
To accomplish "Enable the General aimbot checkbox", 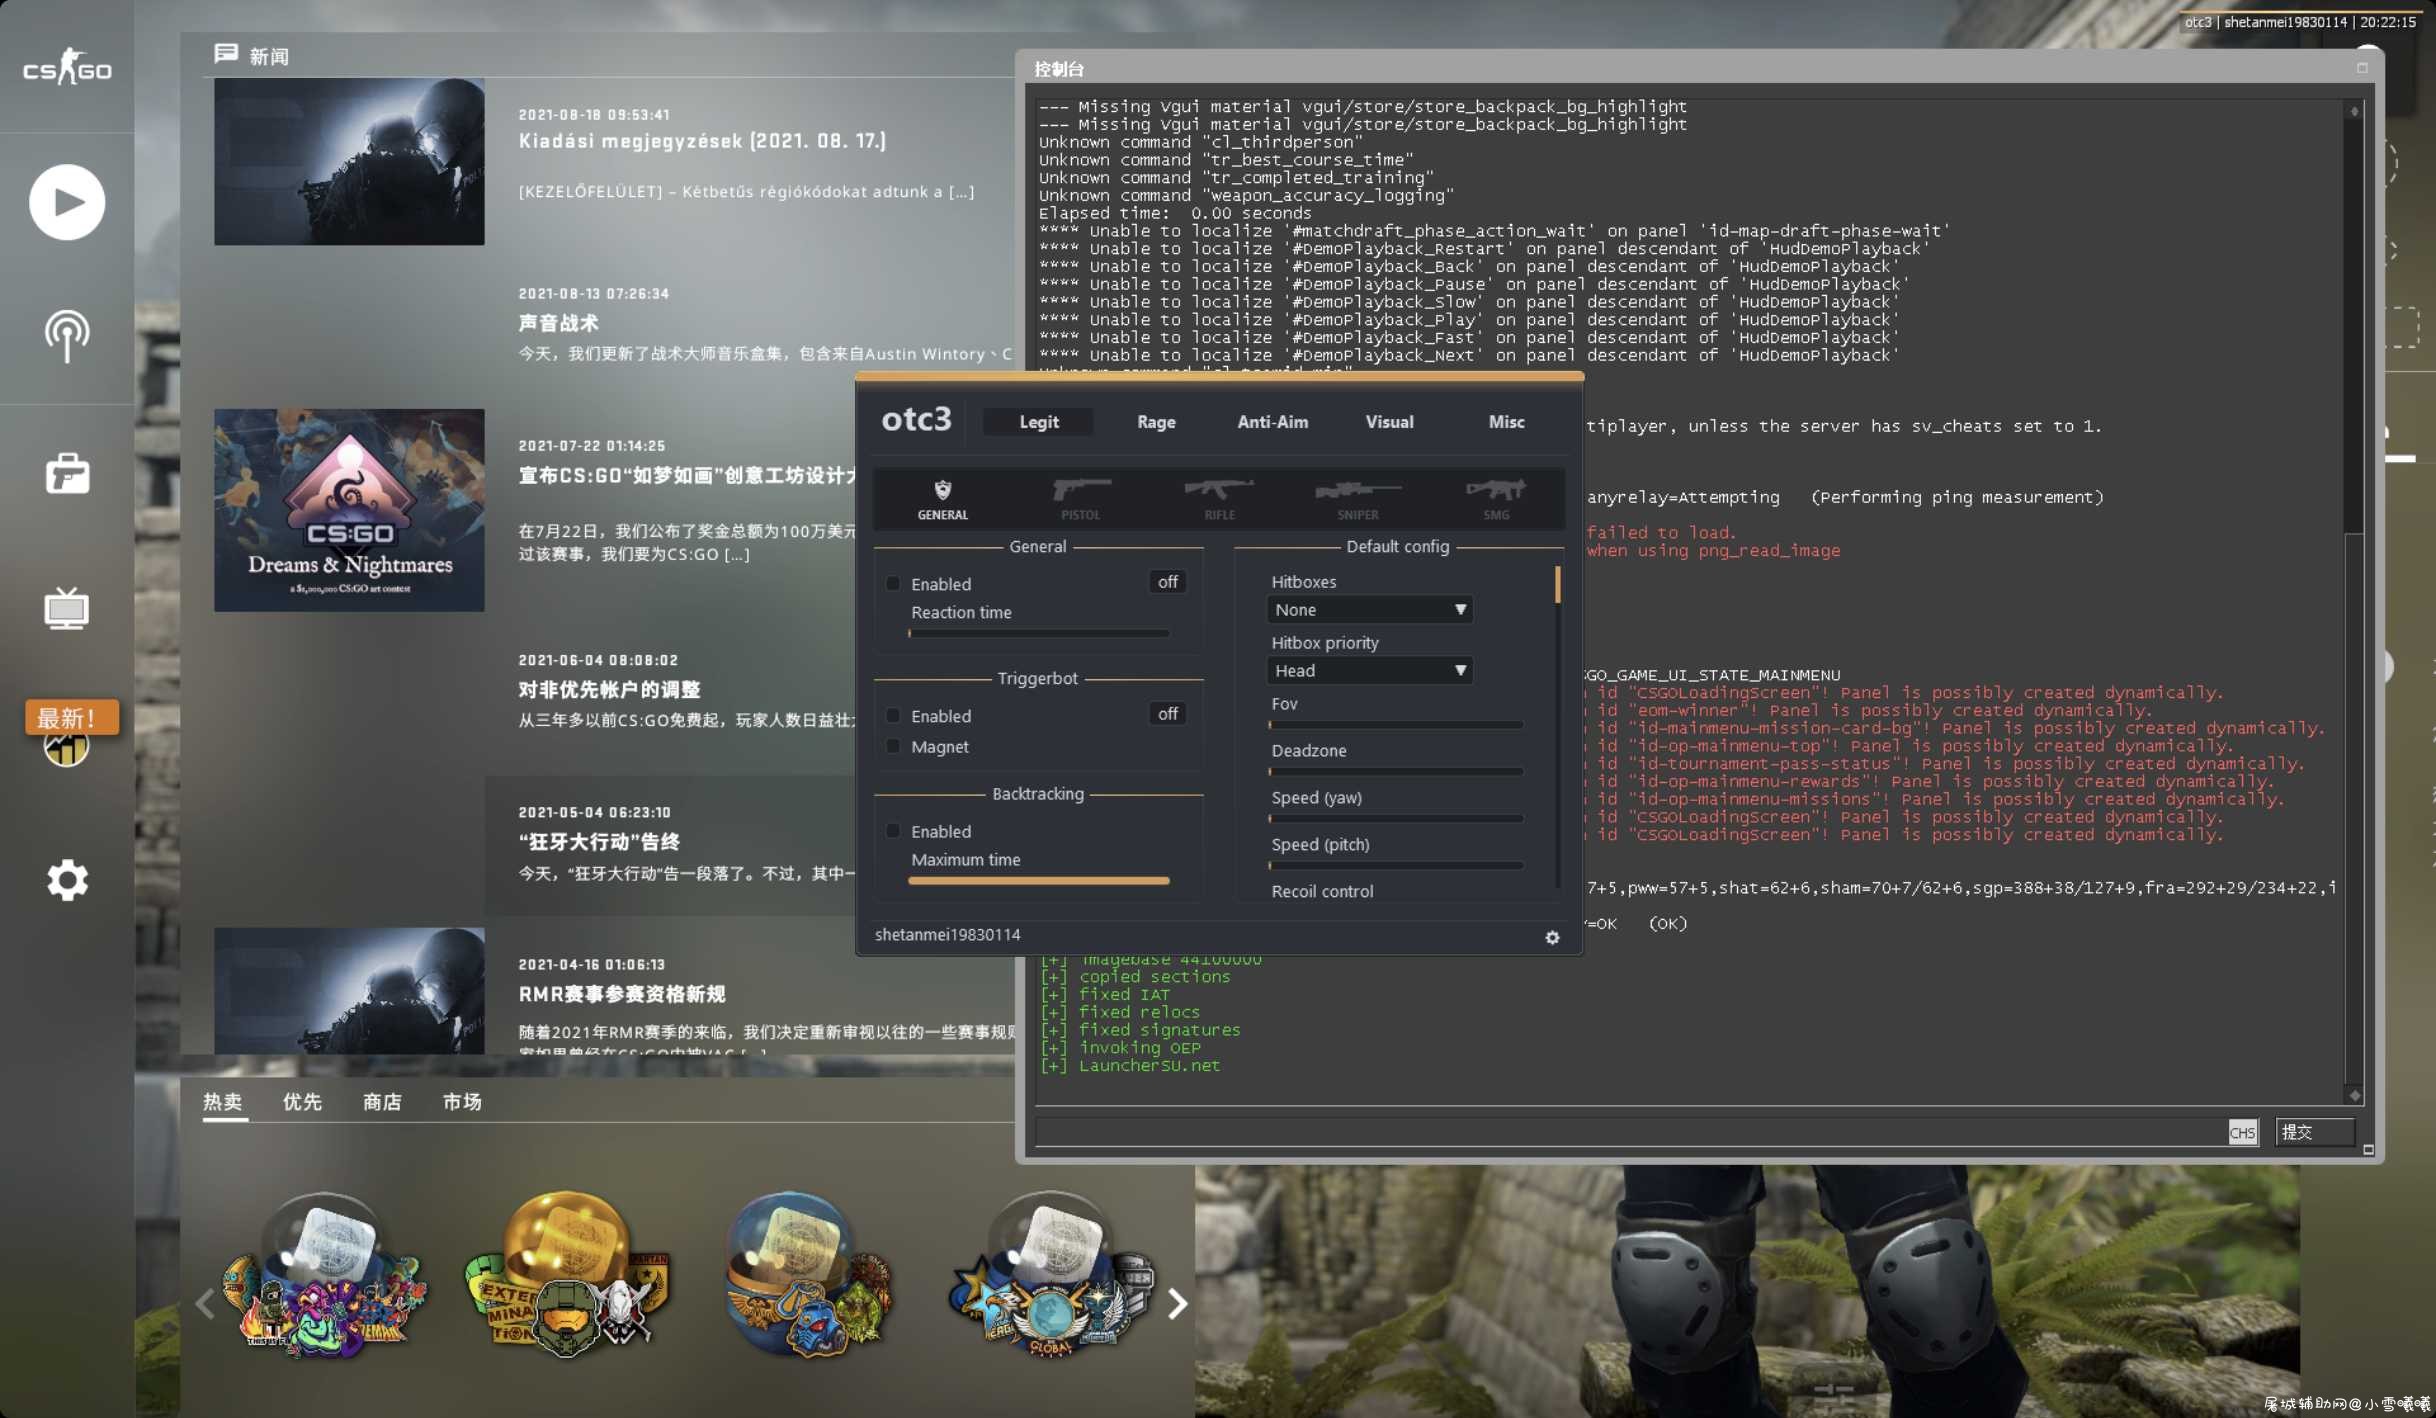I will coord(893,584).
